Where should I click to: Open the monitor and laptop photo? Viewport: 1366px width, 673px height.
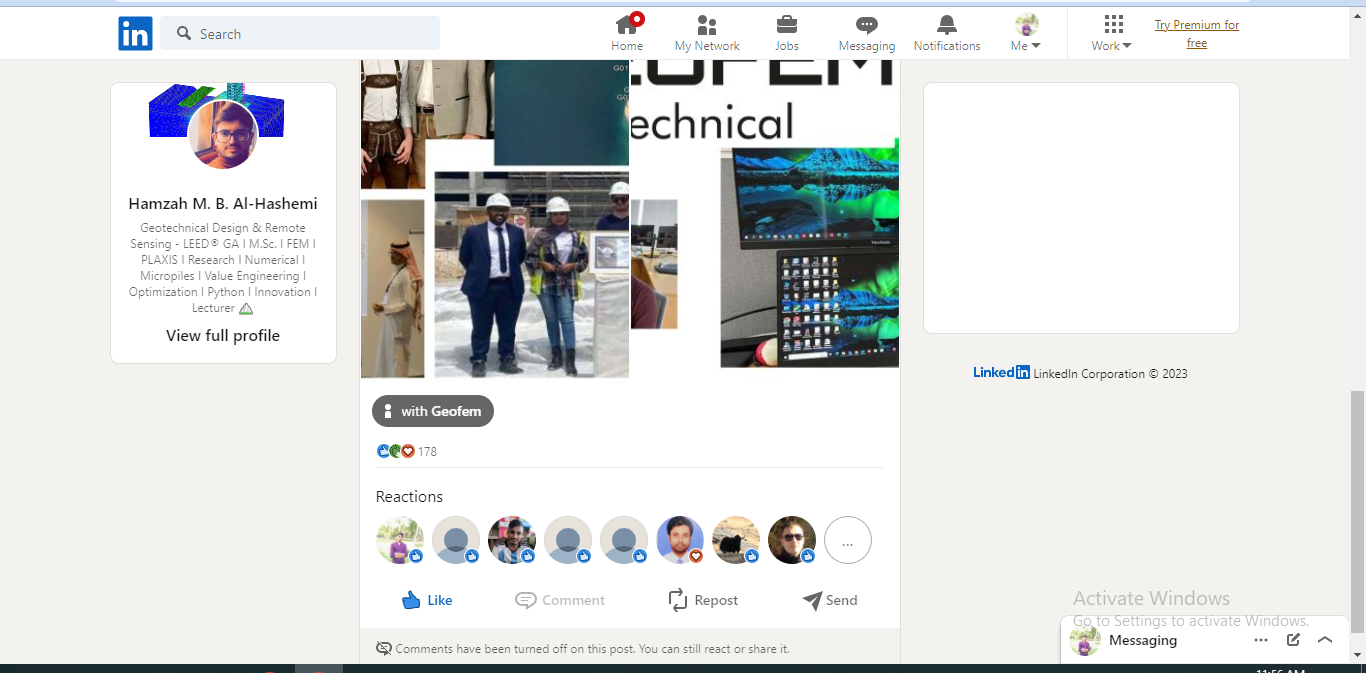(x=810, y=257)
